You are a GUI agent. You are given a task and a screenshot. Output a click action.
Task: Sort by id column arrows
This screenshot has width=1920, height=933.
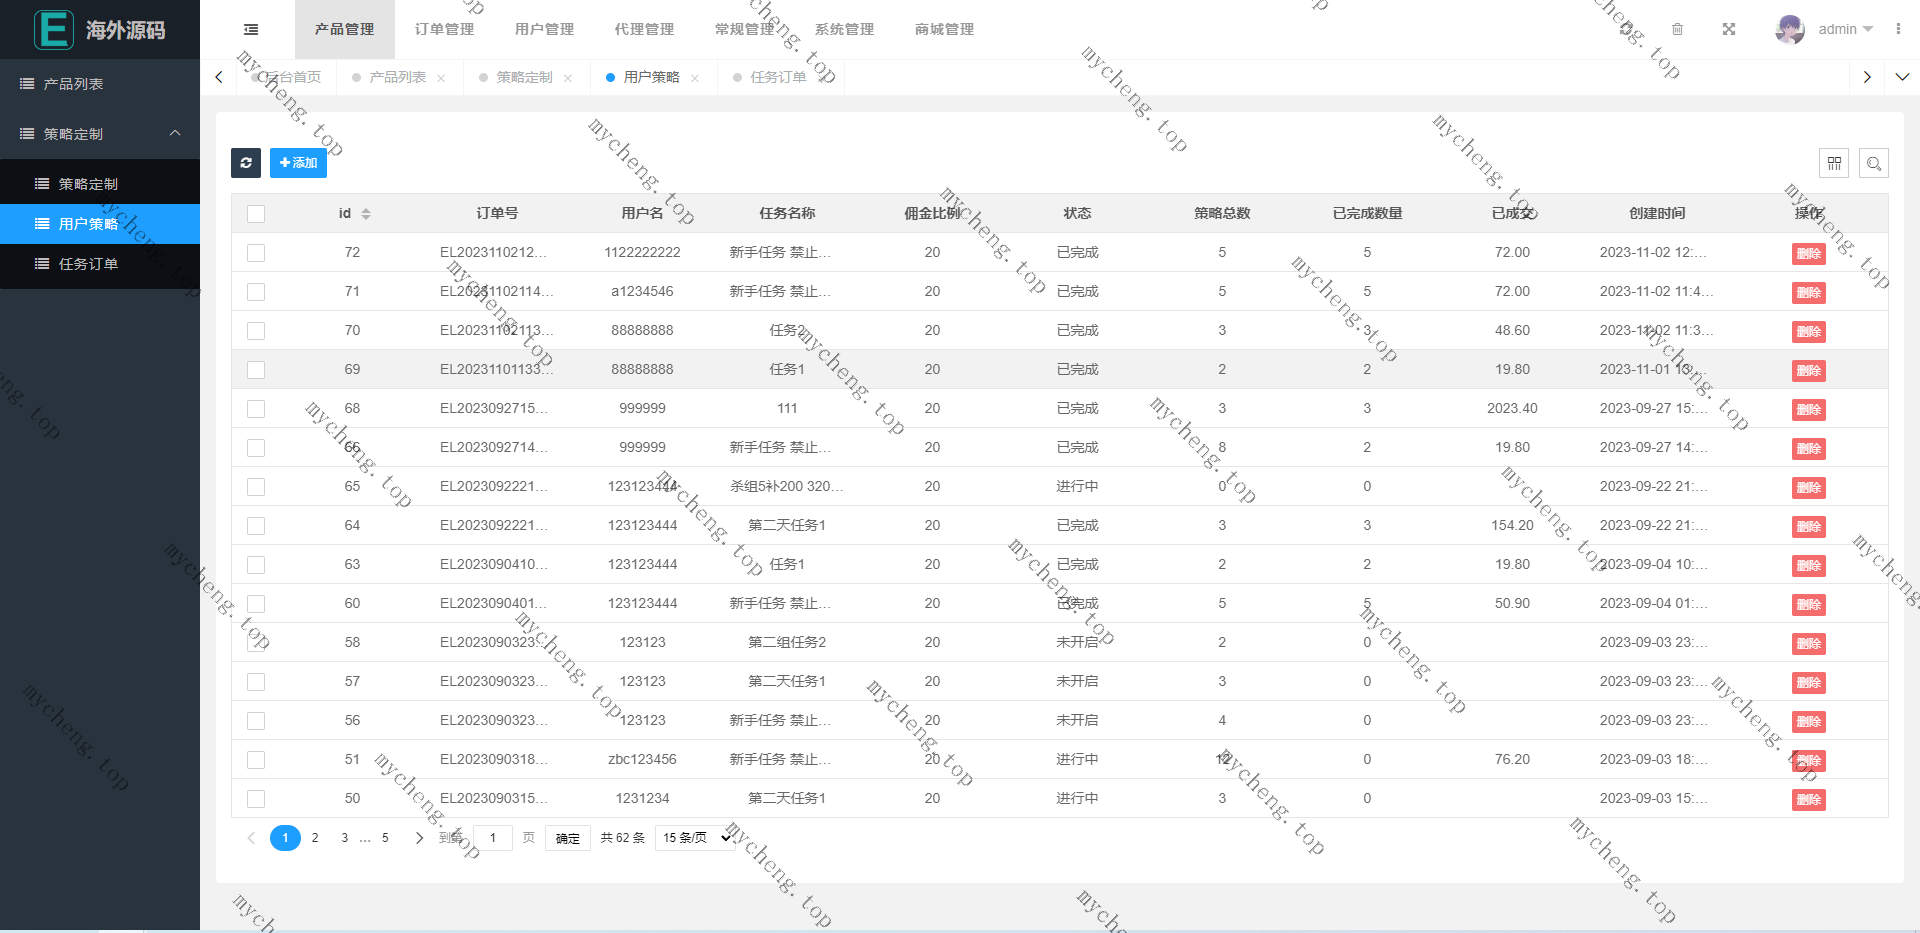[x=366, y=214]
